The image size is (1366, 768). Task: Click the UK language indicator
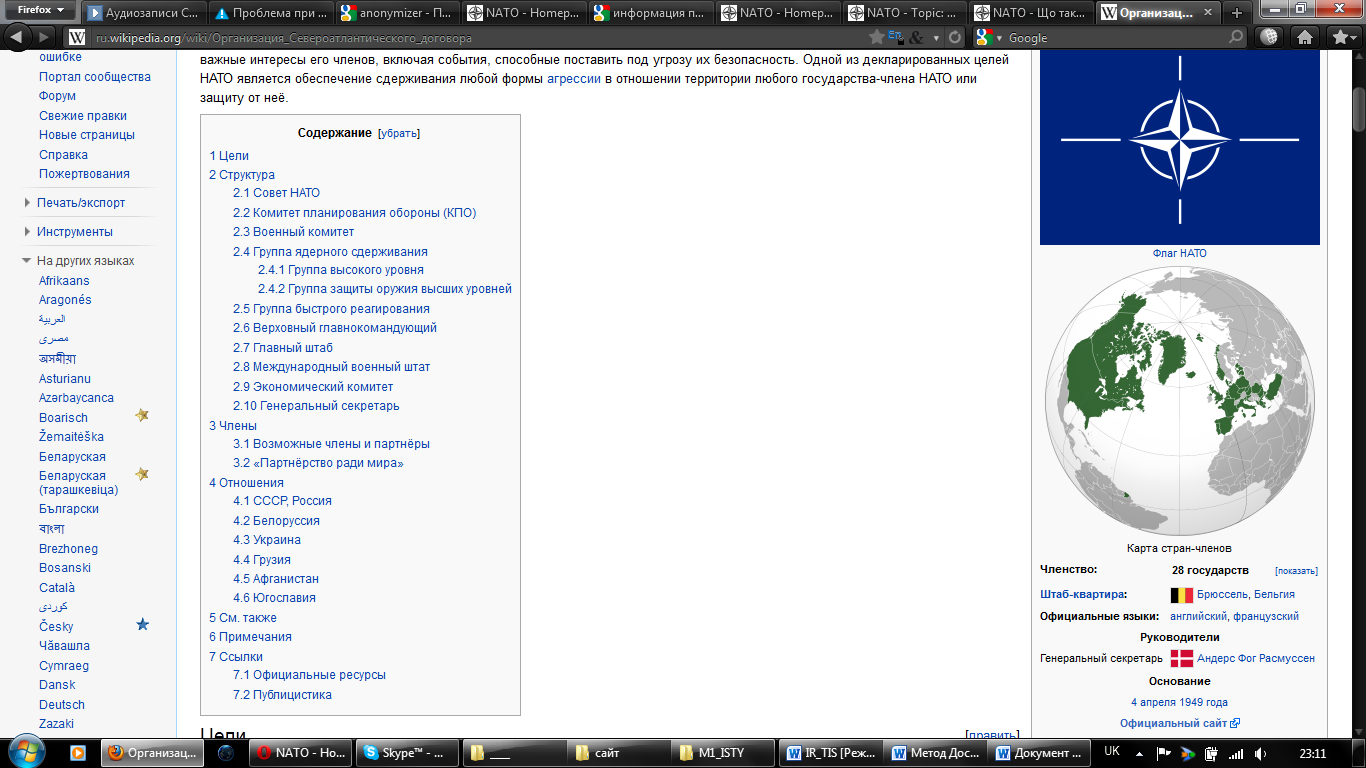click(x=1112, y=752)
